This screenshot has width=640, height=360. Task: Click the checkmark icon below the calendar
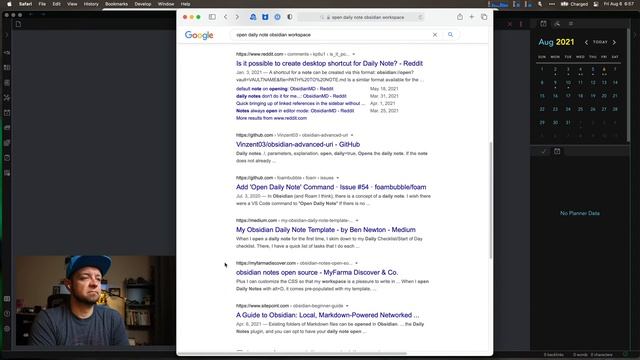coord(543,151)
